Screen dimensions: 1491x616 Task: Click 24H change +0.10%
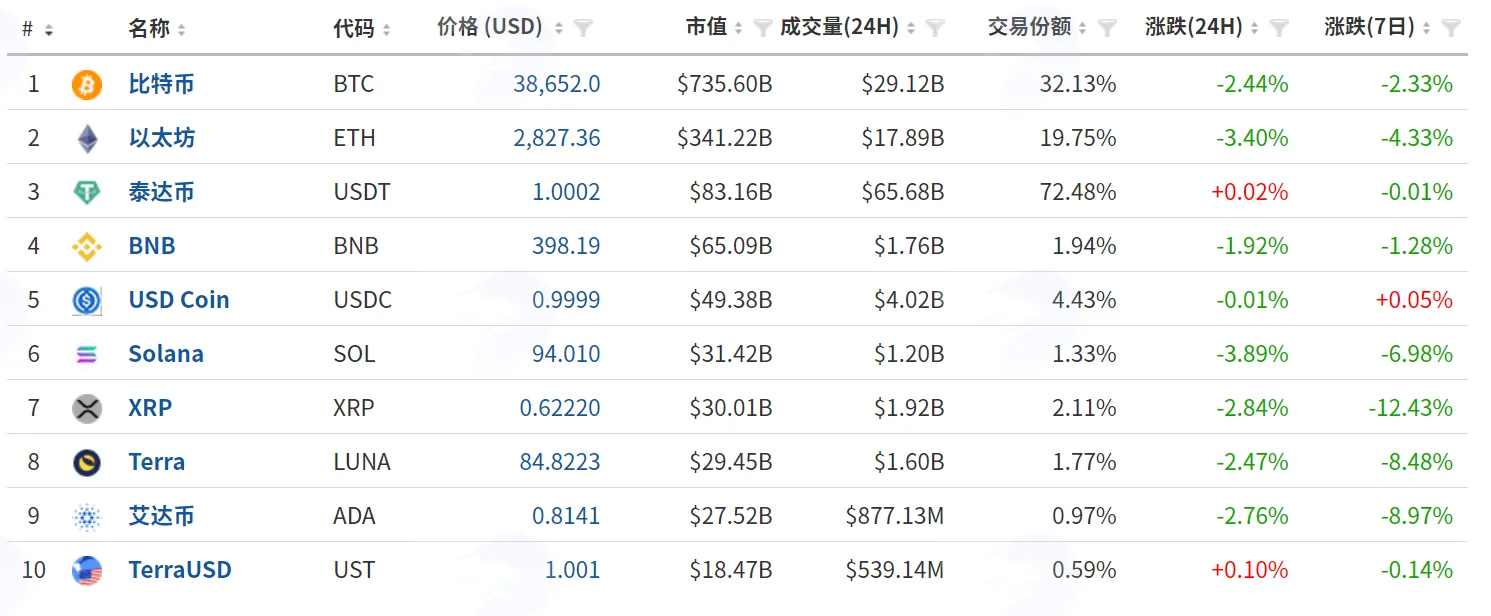(1250, 570)
